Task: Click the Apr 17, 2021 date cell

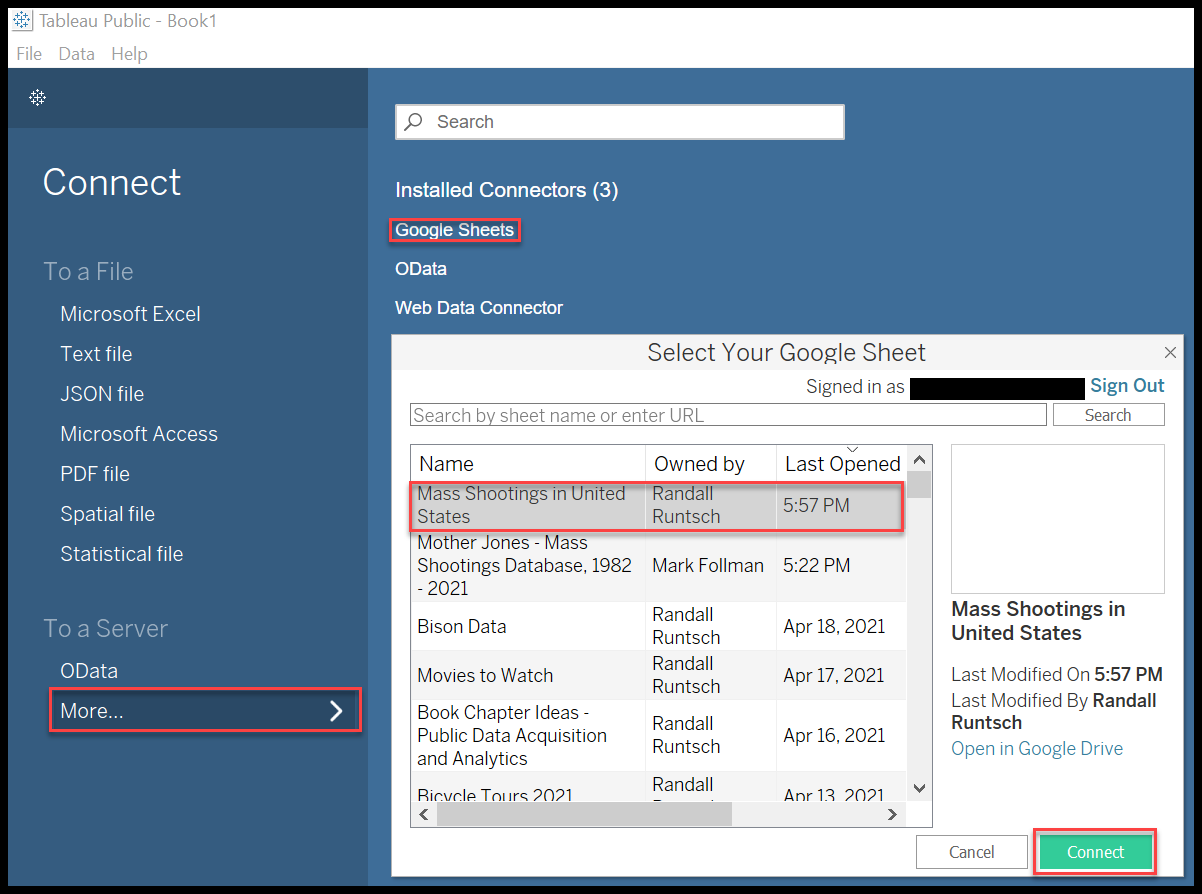Action: click(x=835, y=676)
